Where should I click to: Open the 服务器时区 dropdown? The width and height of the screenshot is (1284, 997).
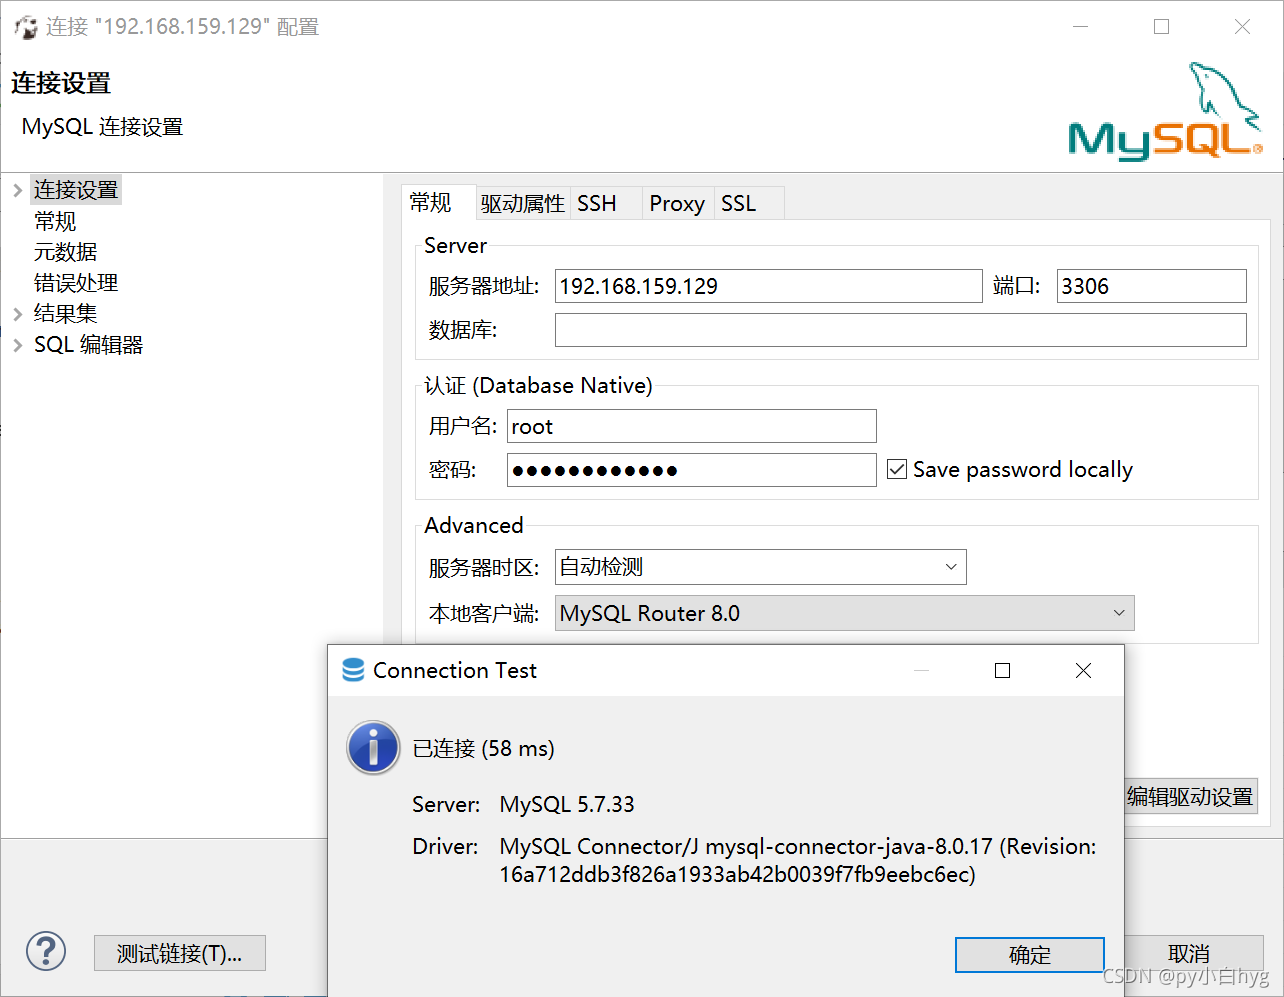(951, 567)
